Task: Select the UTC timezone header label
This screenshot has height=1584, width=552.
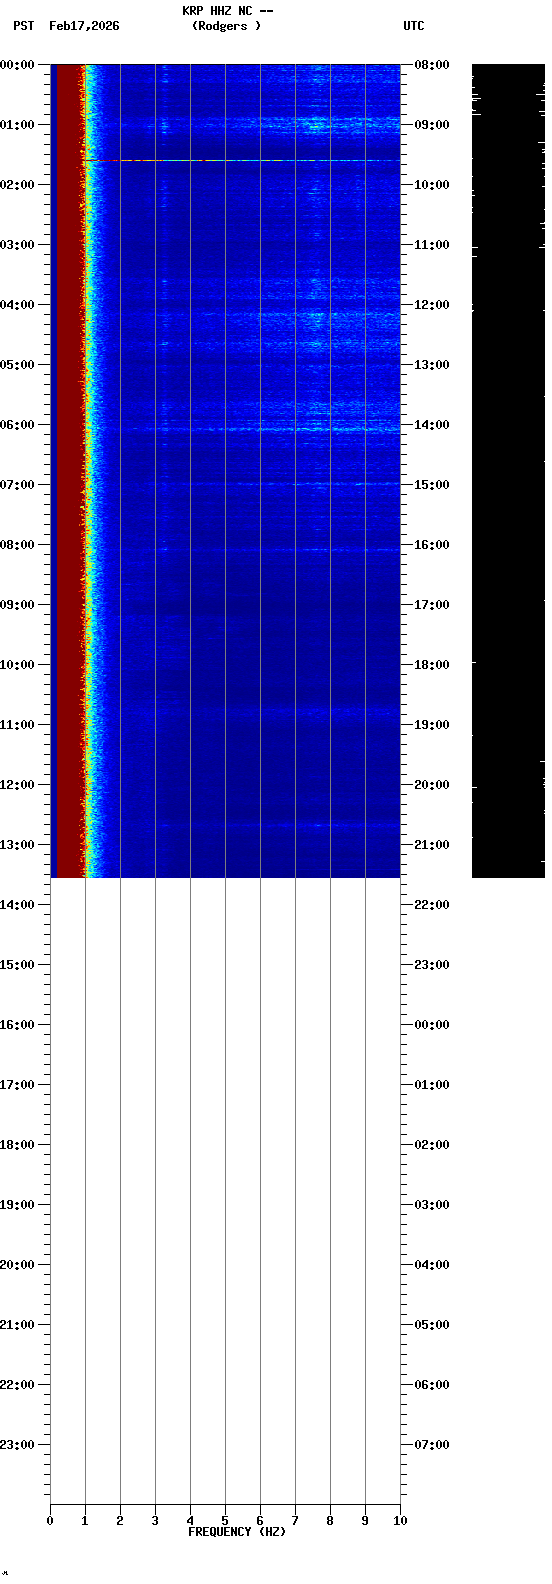Action: click(x=414, y=26)
